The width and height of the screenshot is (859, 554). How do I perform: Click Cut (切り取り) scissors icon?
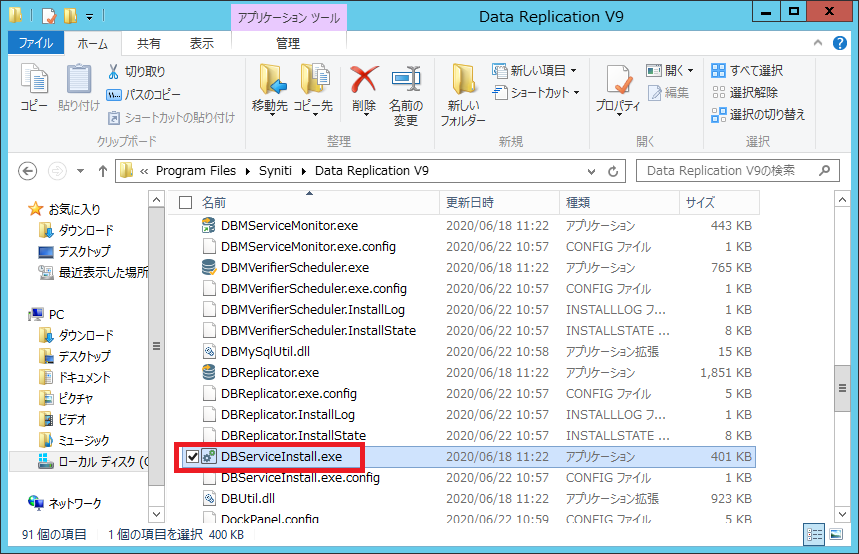click(x=113, y=71)
